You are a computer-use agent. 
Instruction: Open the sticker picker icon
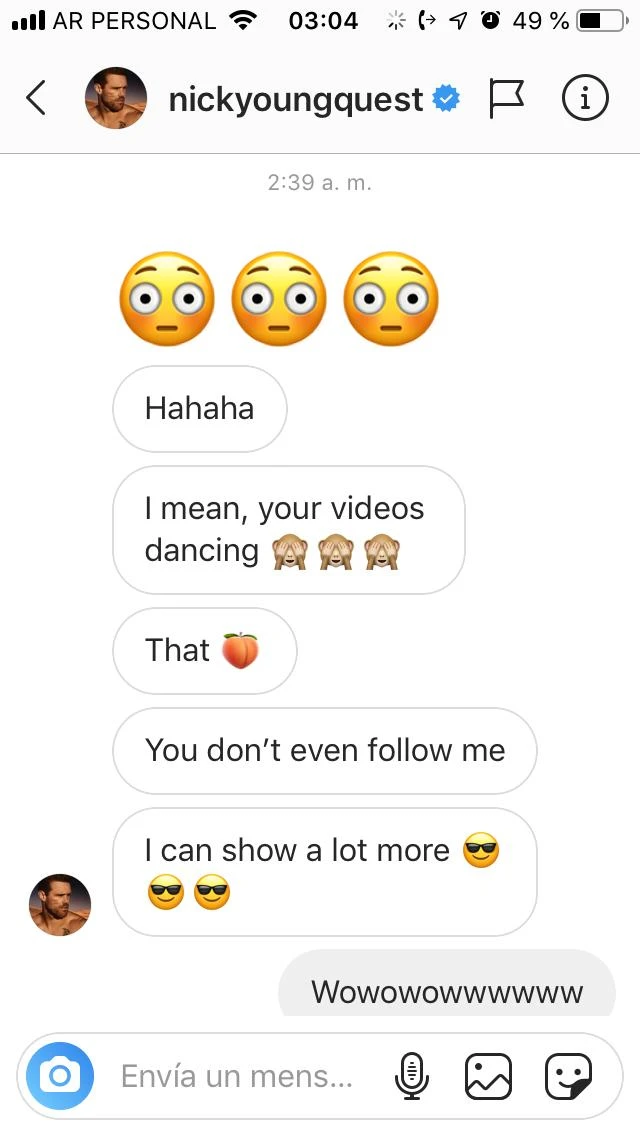pyautogui.click(x=568, y=1076)
